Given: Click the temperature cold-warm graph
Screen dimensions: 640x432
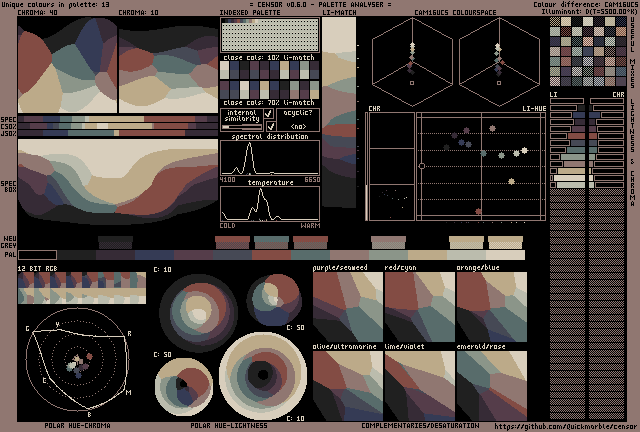Looking at the screenshot, I should click(269, 203).
